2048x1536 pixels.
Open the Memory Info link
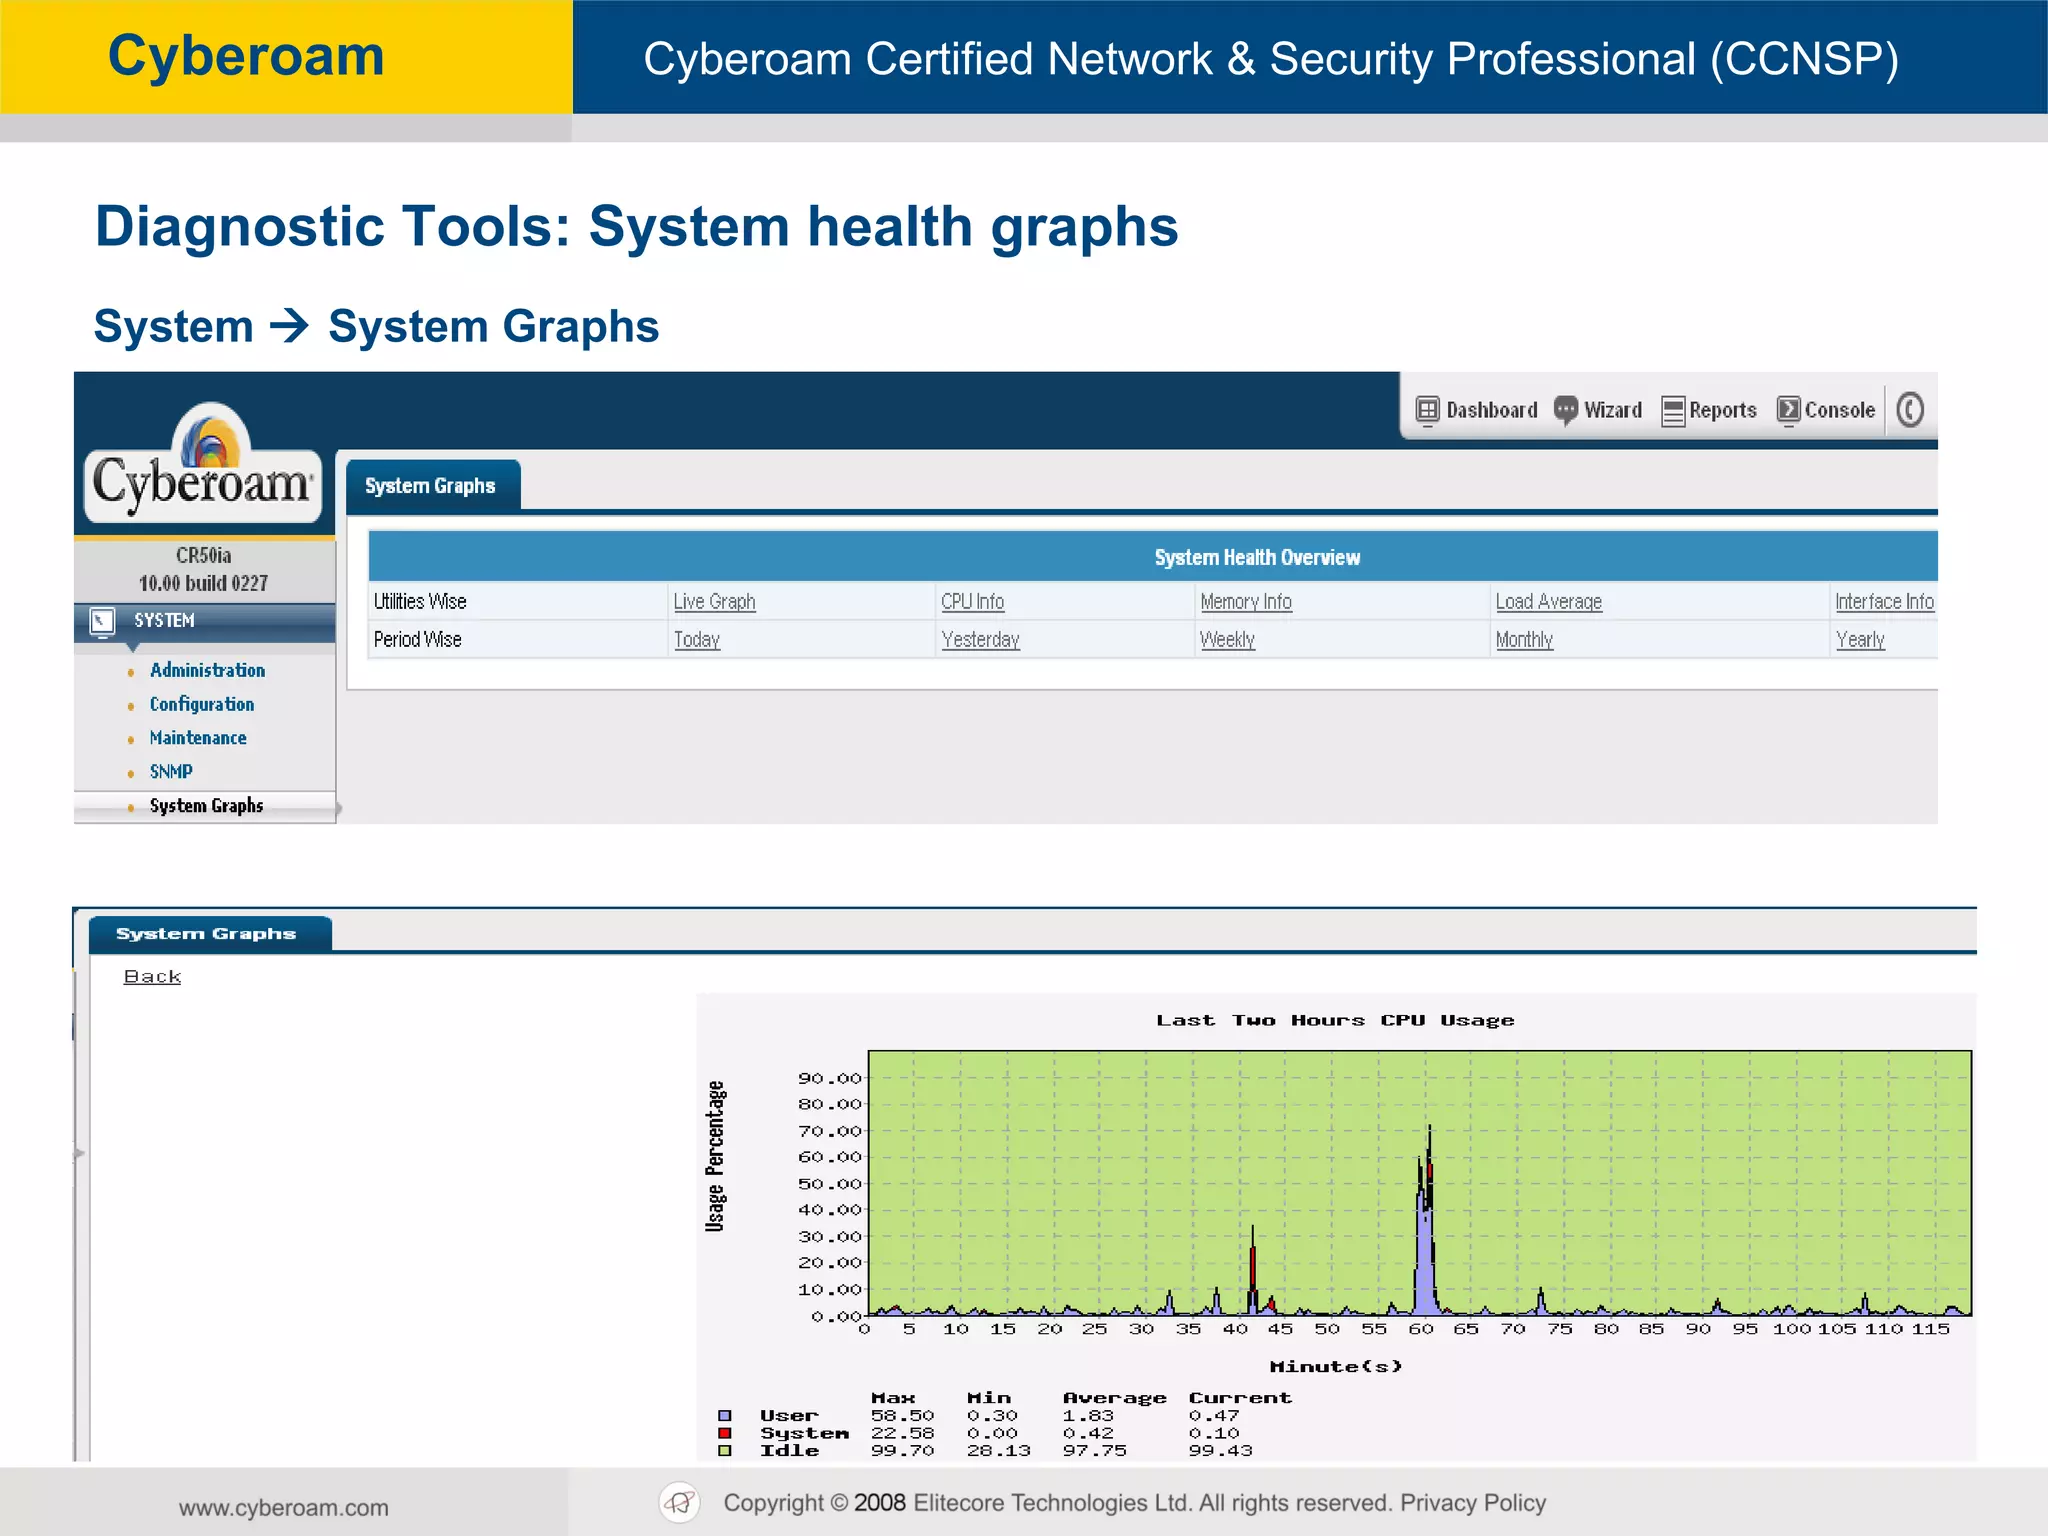[x=1246, y=602]
